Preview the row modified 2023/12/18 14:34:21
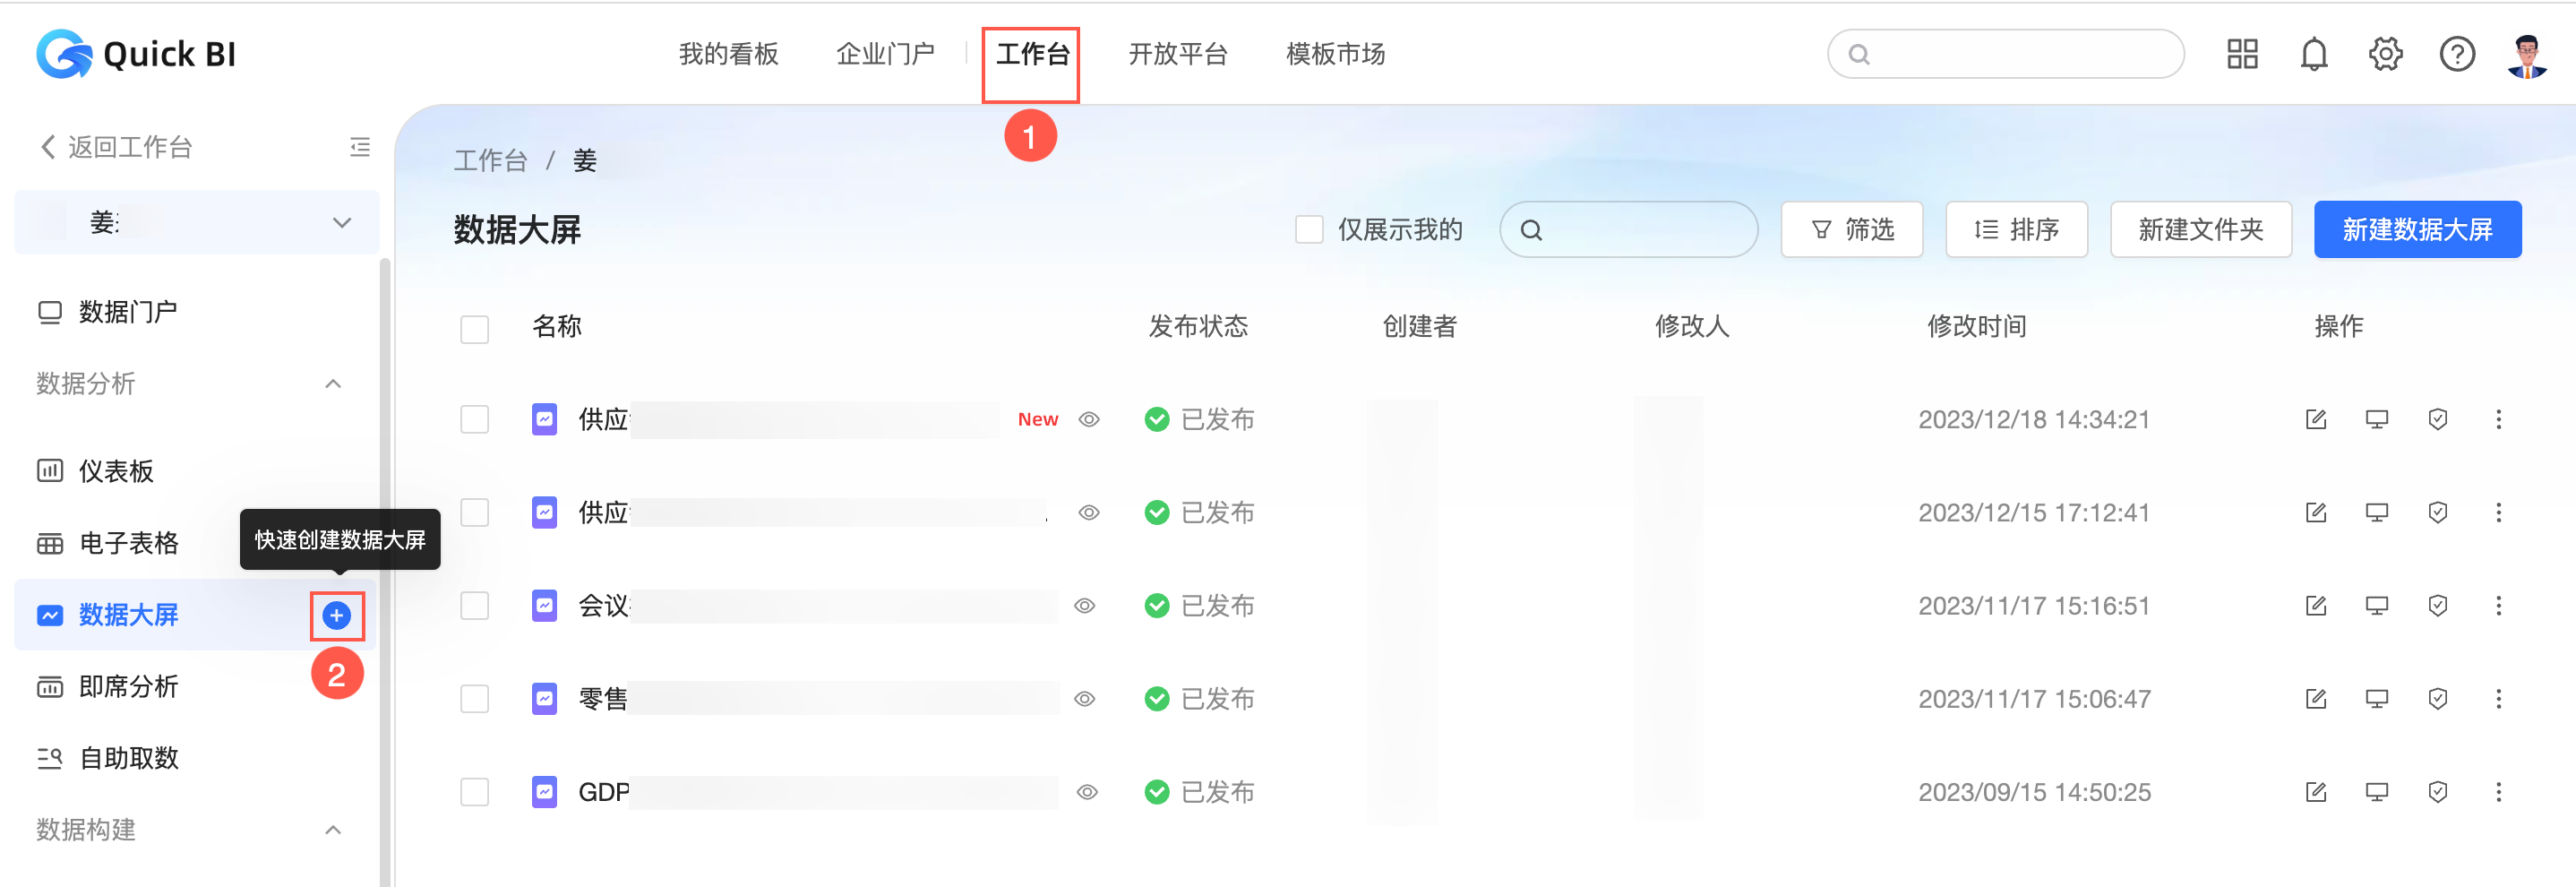This screenshot has height=887, width=2576. tap(2377, 419)
